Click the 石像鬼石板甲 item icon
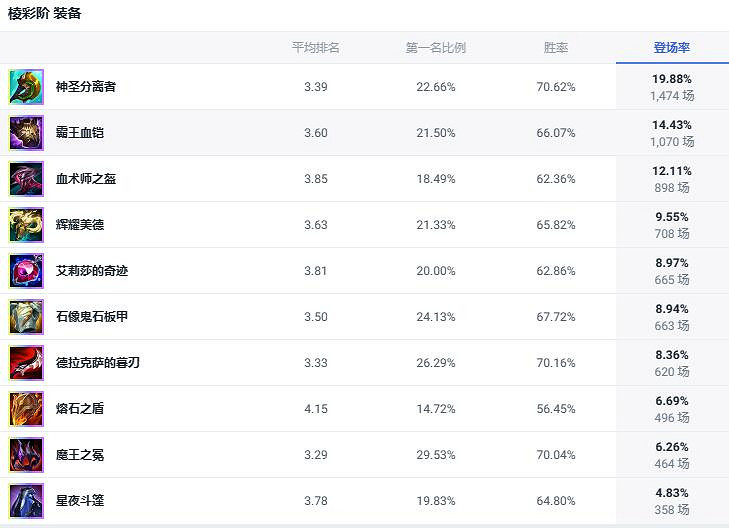 (26, 317)
